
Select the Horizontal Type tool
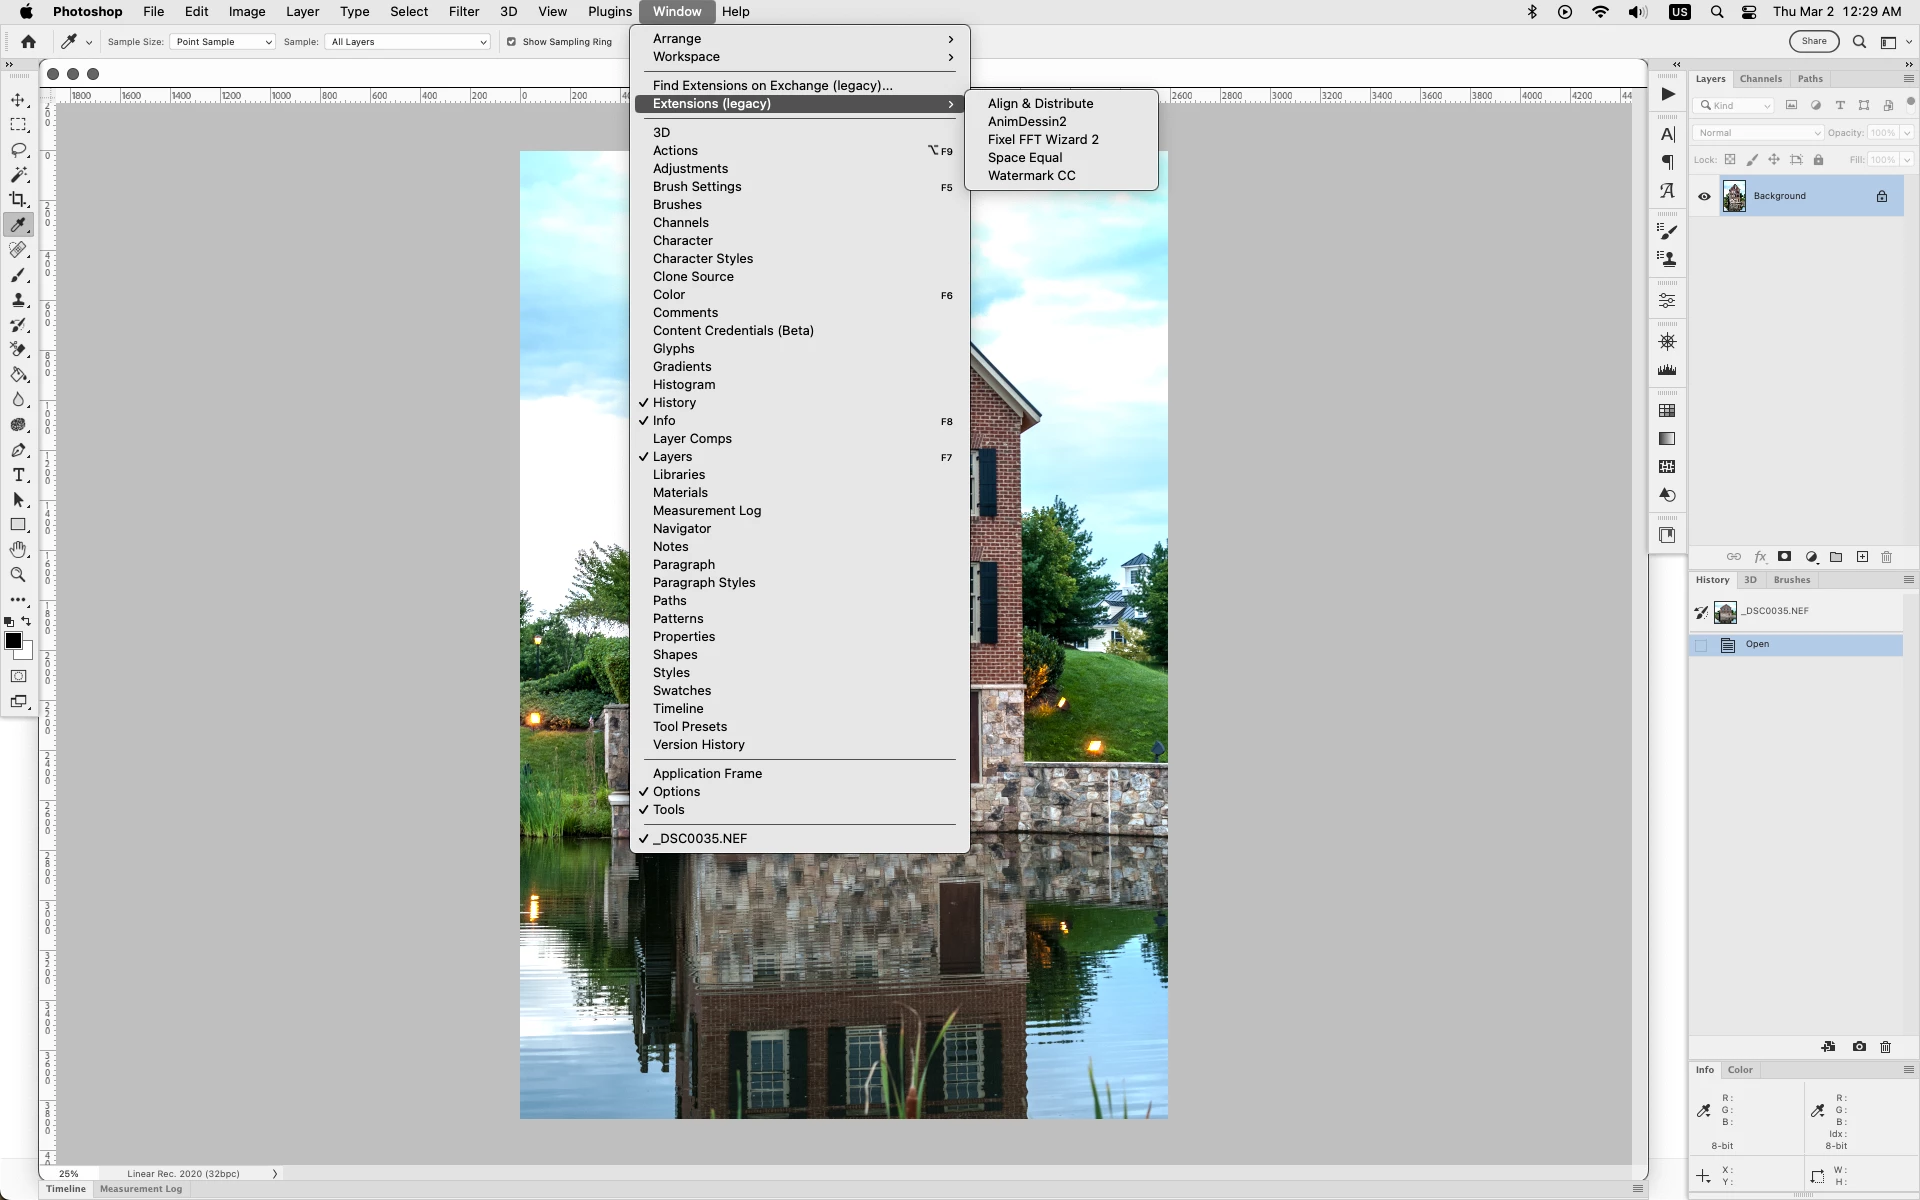tap(18, 475)
